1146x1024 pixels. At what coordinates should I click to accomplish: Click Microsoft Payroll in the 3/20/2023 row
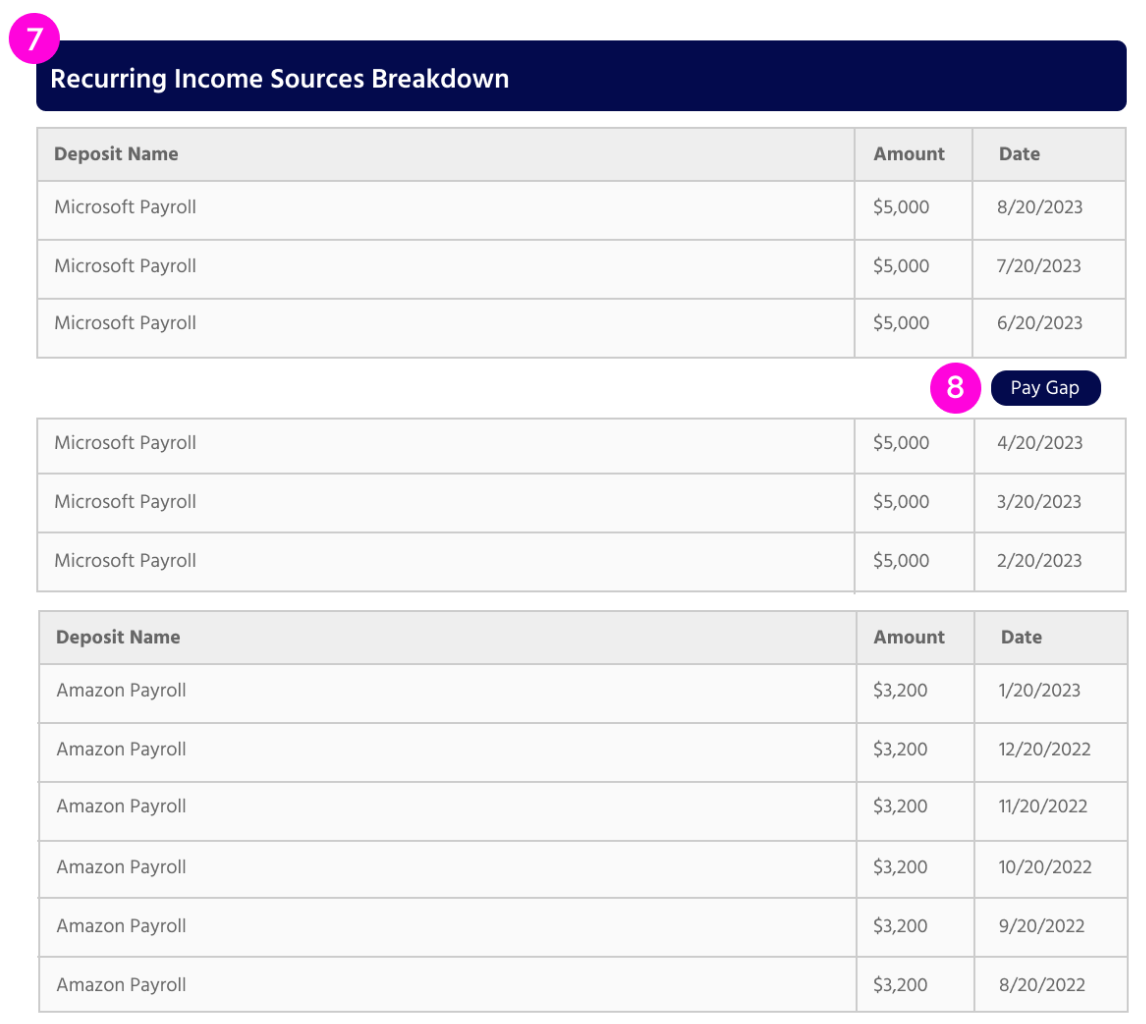coord(125,502)
